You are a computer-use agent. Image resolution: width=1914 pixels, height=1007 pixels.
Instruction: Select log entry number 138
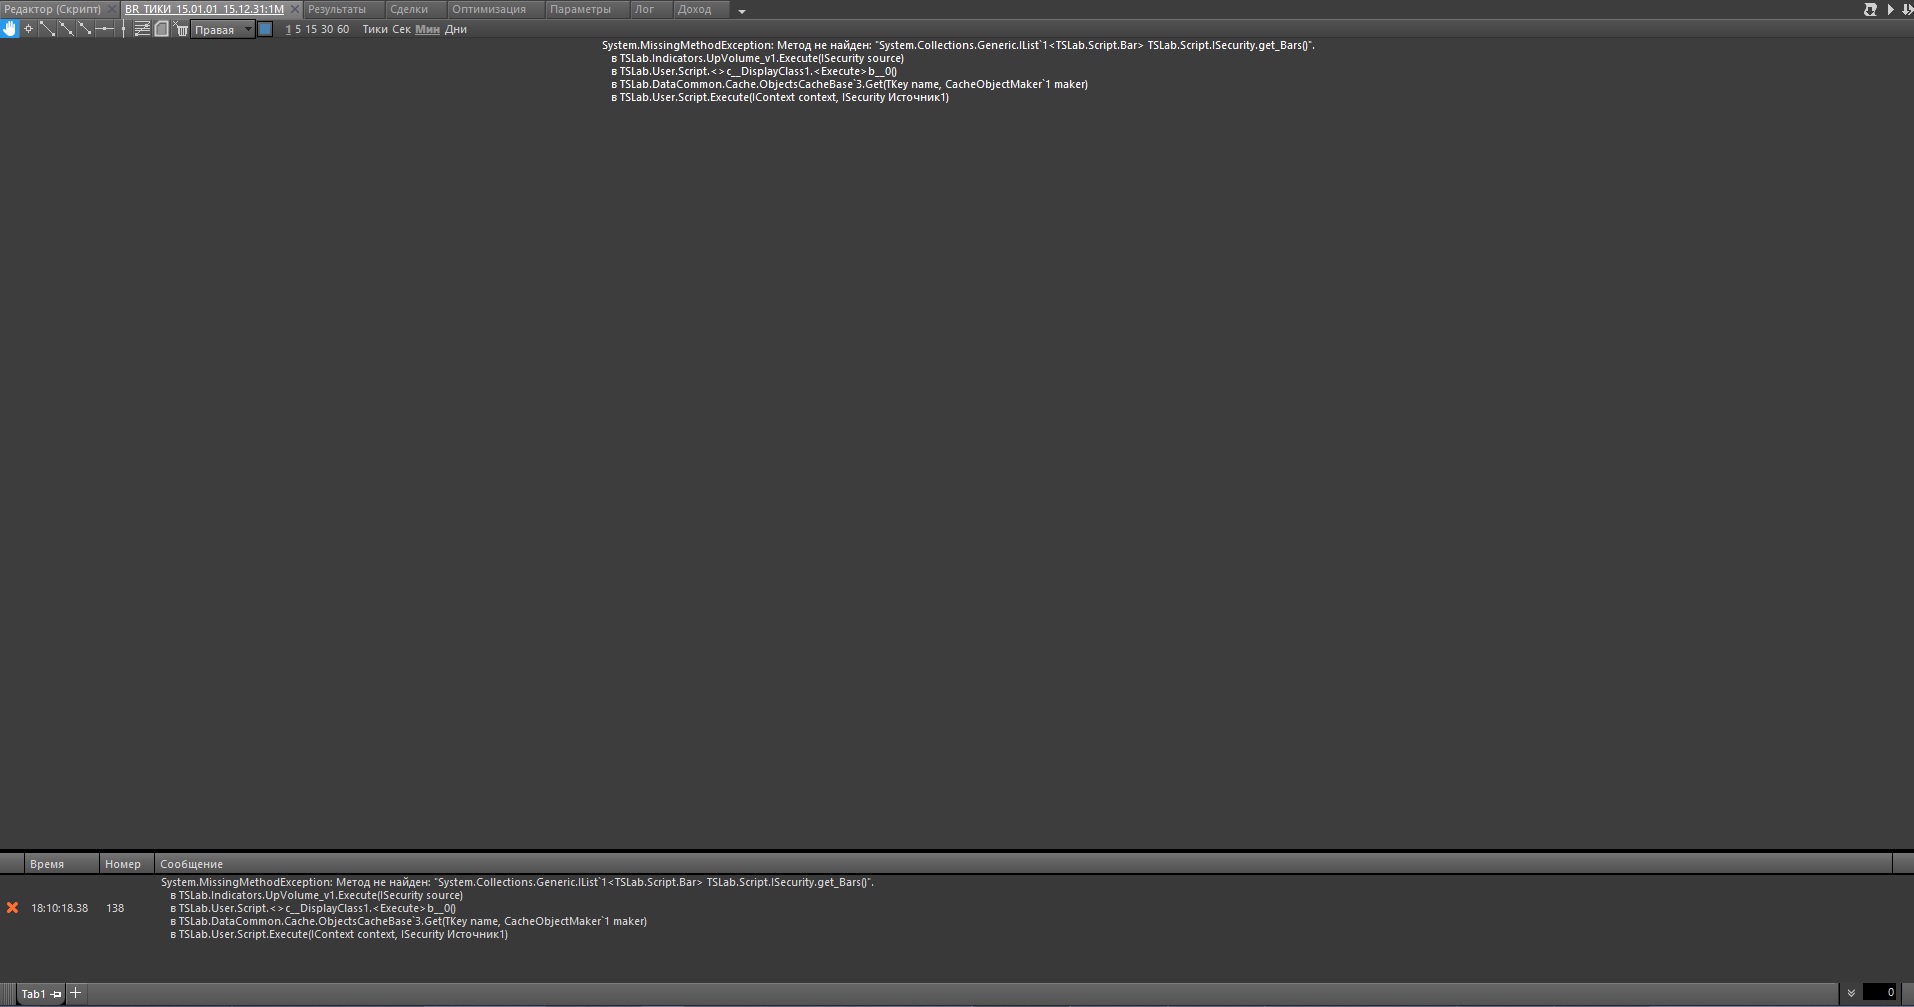115,908
